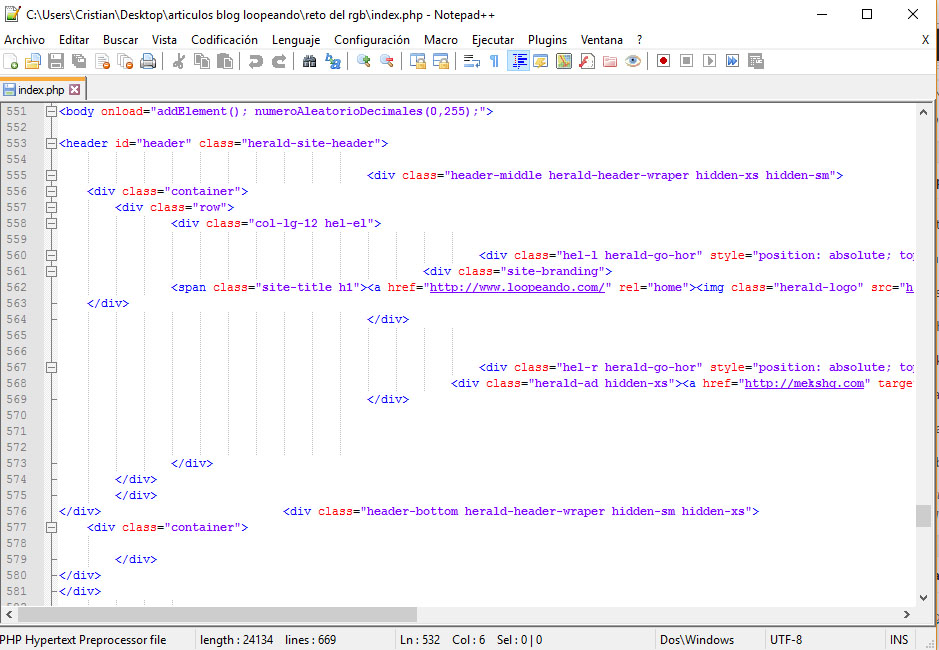The image size is (939, 650).
Task: Collapse the container div fold at line 556
Action: 52,191
